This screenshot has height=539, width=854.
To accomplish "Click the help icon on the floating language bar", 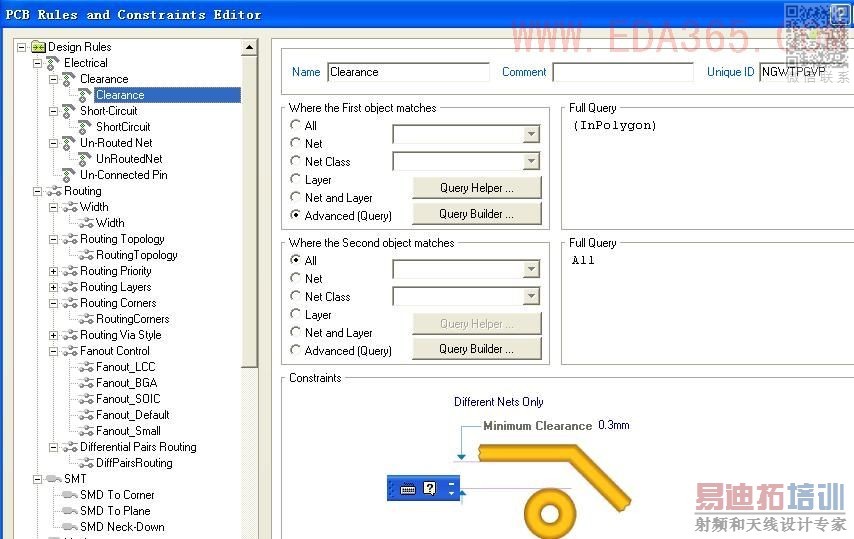I will 430,488.
